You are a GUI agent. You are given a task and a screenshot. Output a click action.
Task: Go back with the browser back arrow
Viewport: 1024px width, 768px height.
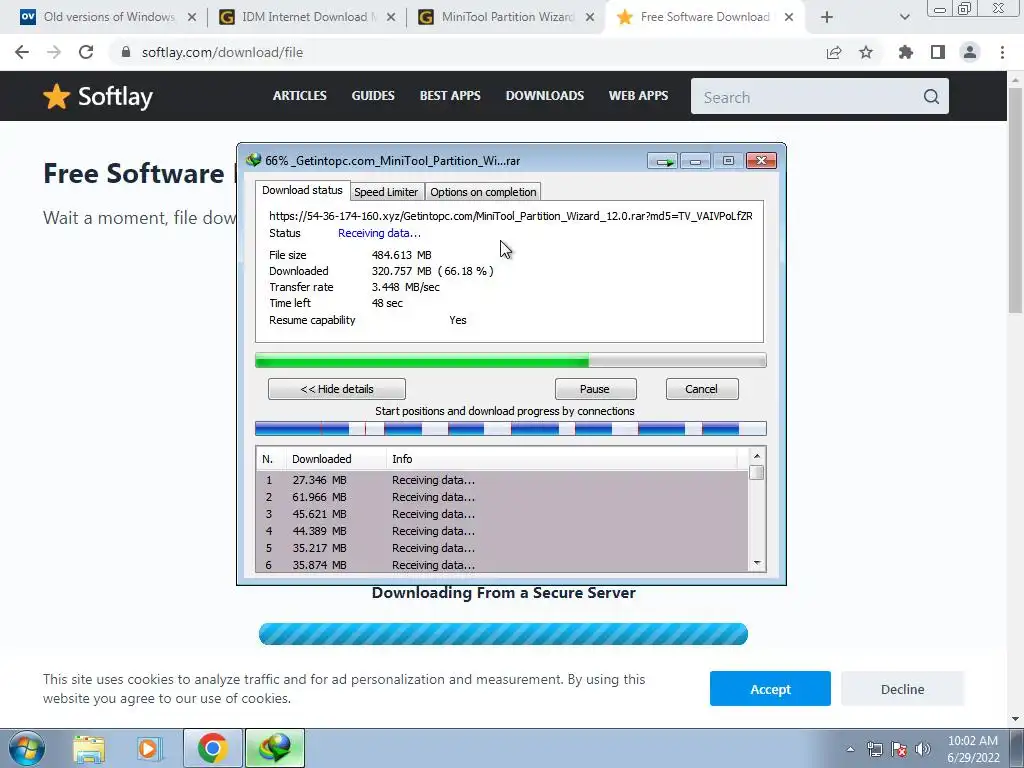click(x=22, y=52)
